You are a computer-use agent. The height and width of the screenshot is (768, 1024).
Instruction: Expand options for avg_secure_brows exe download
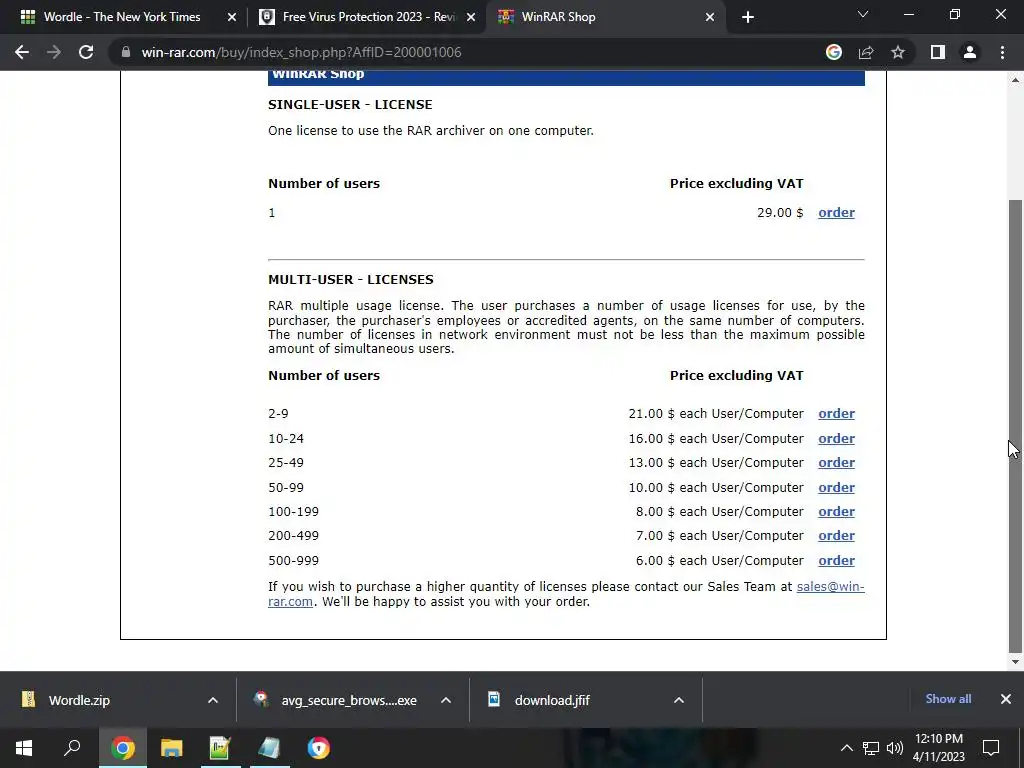[x=446, y=700]
